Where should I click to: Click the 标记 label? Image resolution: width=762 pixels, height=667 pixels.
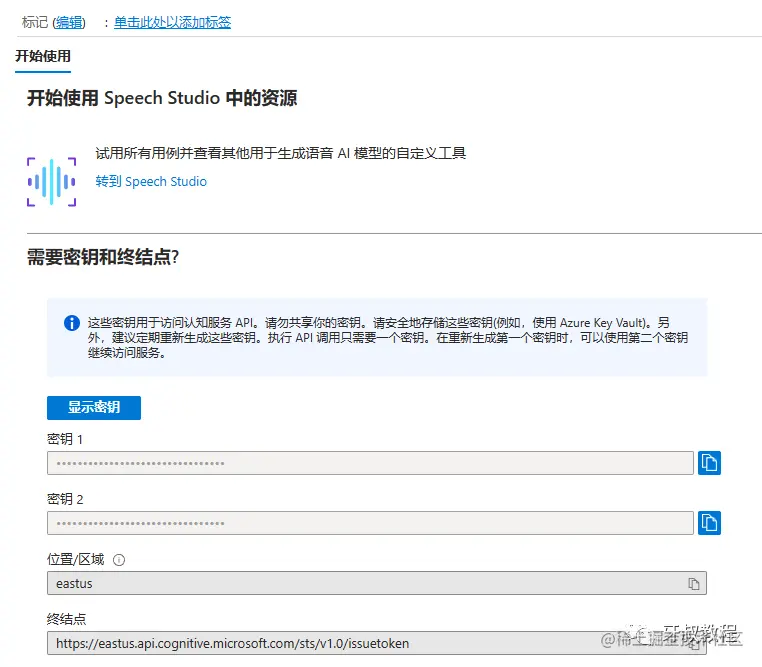[x=35, y=22]
